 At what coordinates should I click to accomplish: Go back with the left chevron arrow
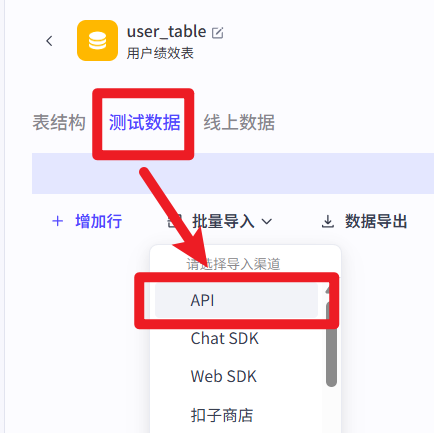[49, 41]
